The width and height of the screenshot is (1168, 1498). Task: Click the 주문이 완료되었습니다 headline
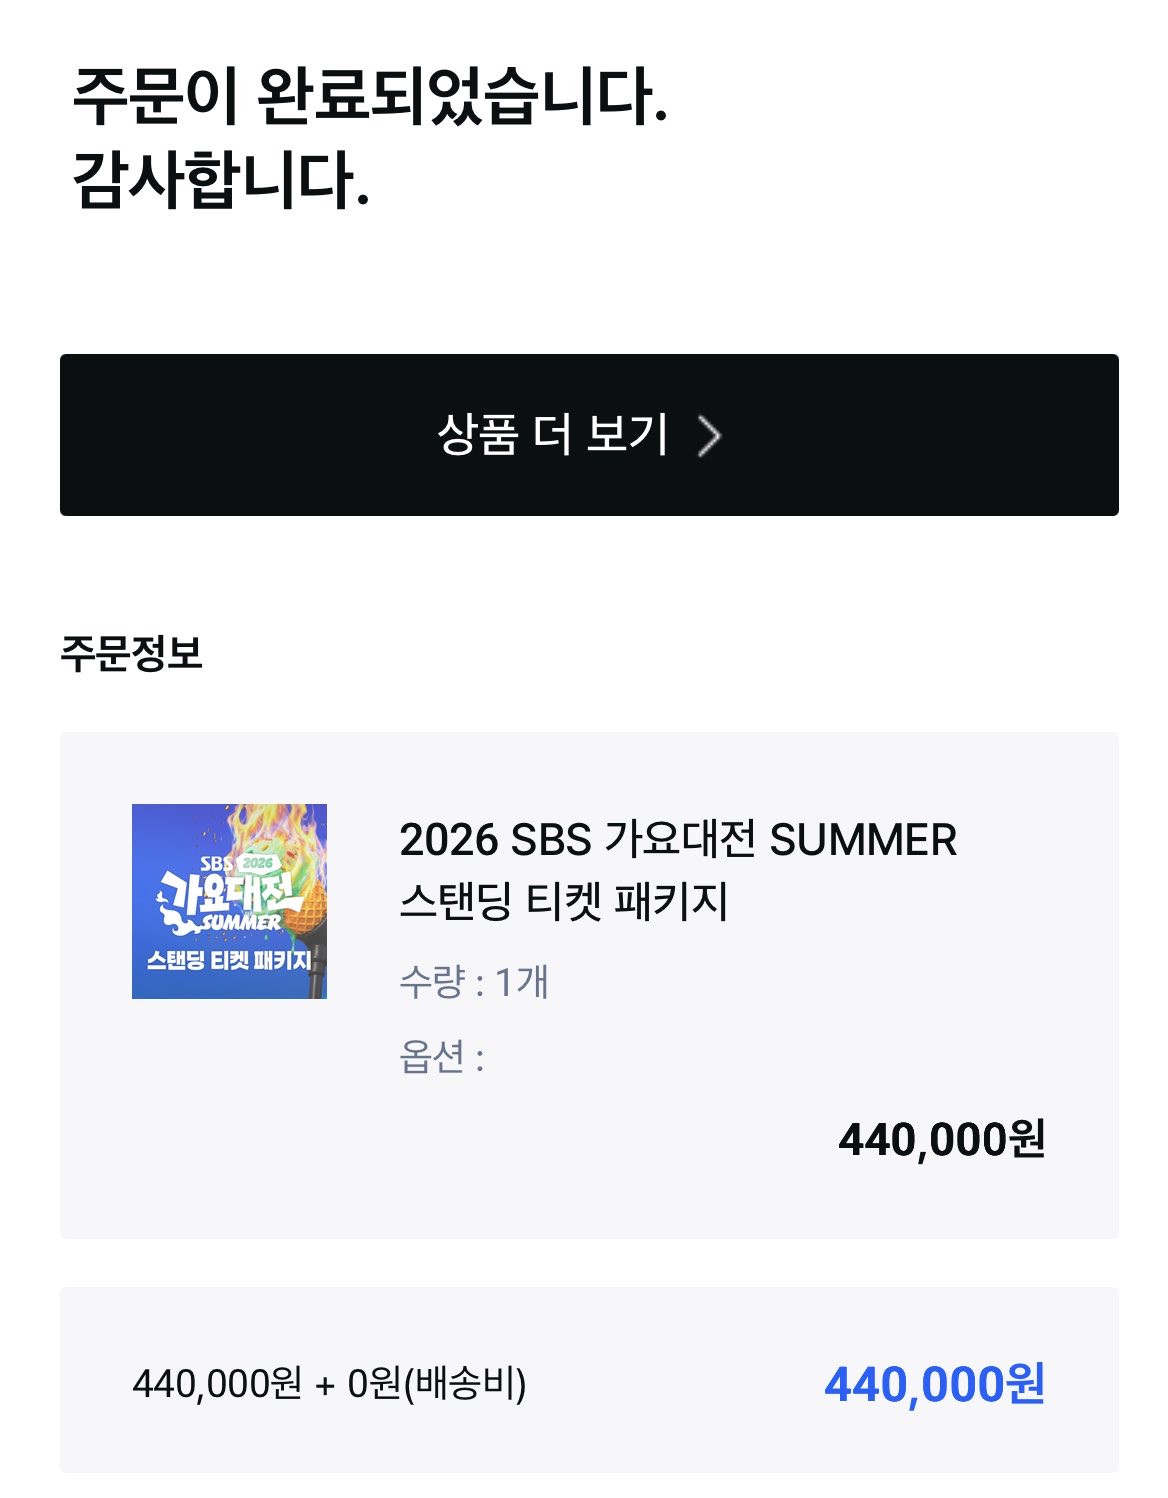370,97
